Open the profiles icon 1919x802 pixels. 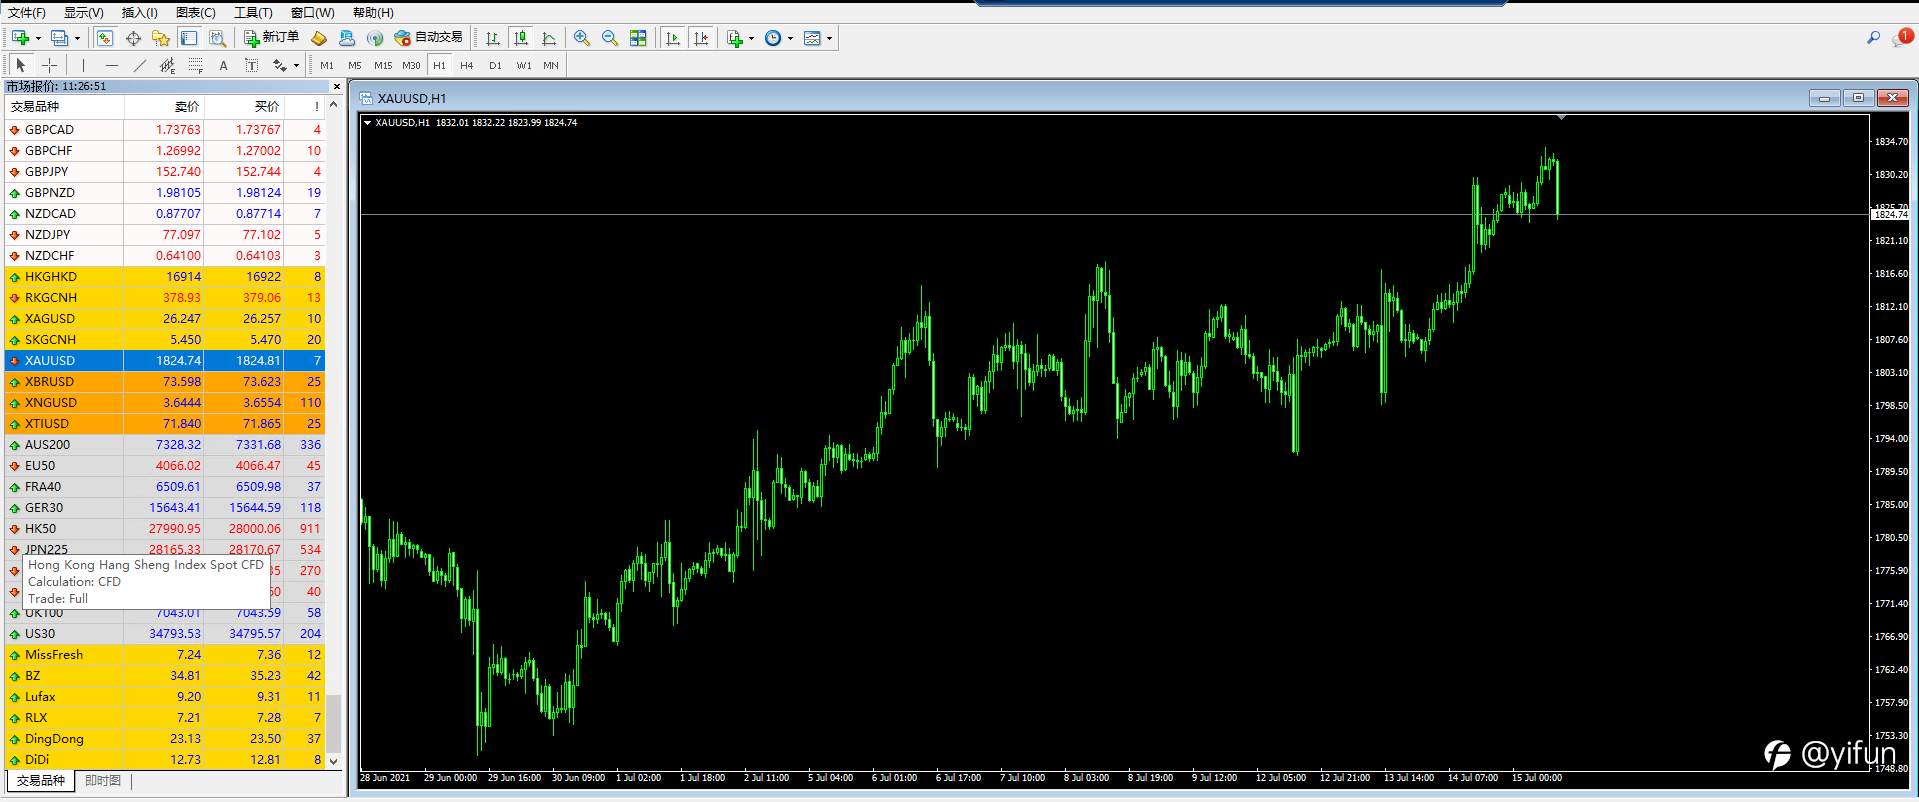pyautogui.click(x=60, y=38)
